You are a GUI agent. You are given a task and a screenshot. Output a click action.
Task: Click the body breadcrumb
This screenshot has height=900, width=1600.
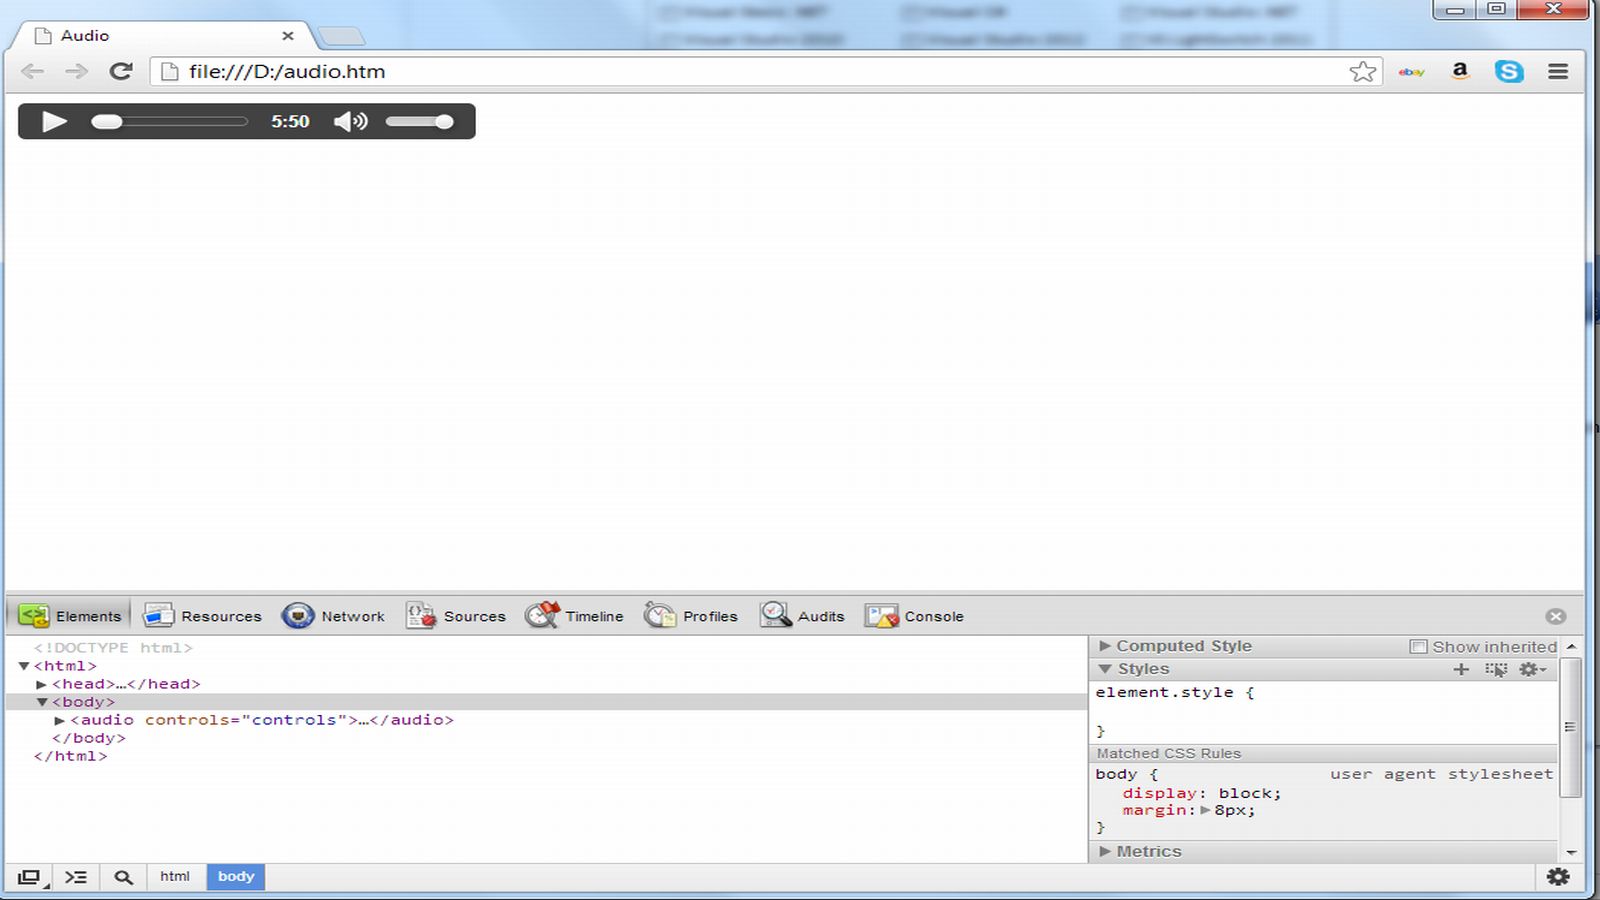(236, 877)
